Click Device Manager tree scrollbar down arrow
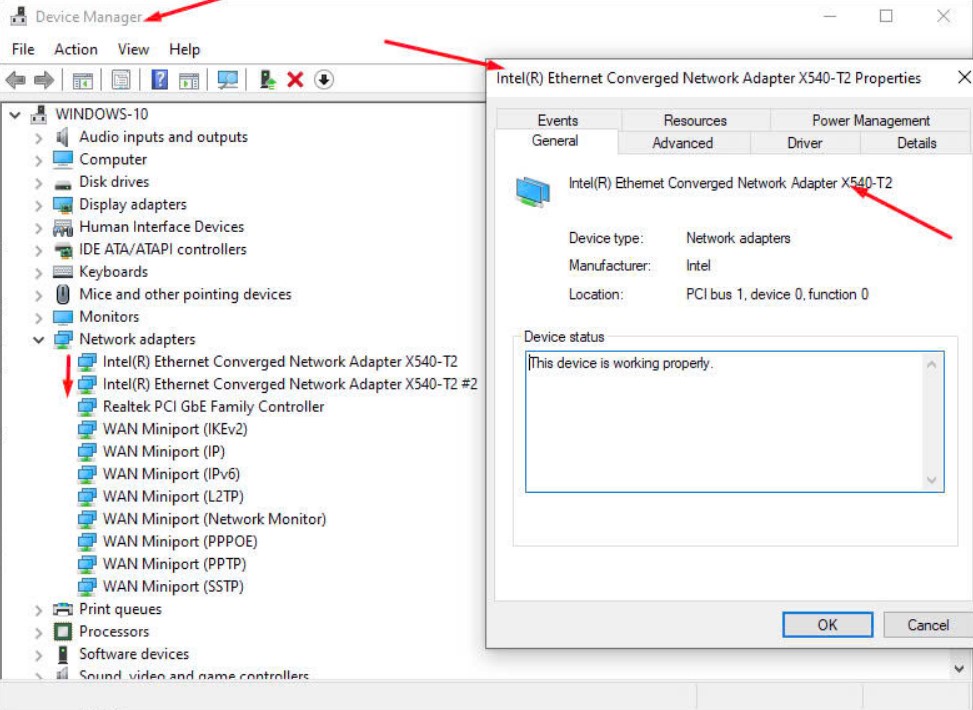The width and height of the screenshot is (973, 710). [959, 668]
